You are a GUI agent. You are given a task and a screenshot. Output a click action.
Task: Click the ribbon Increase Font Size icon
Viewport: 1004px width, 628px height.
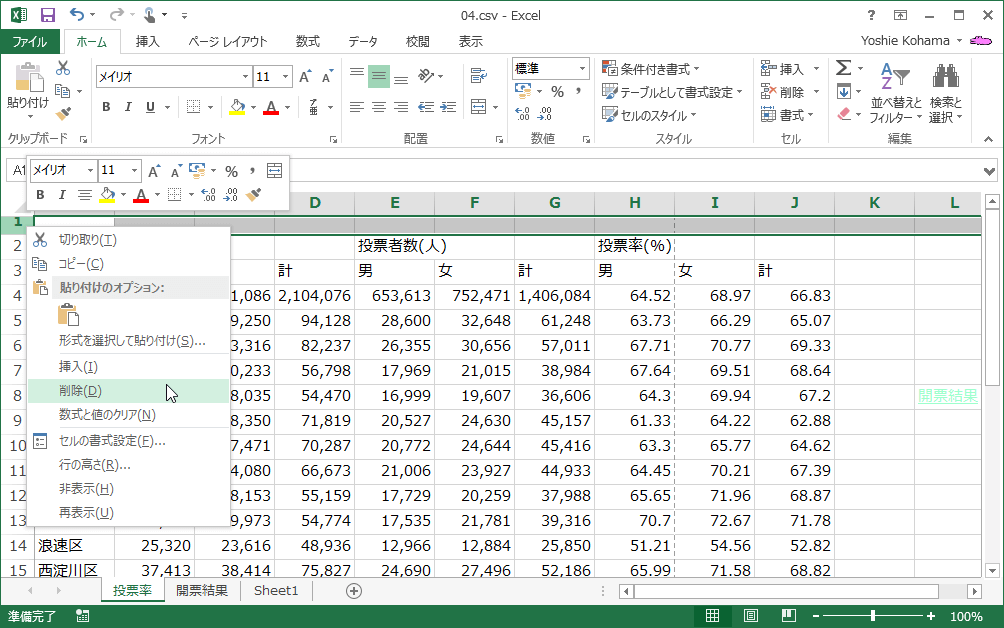305,77
